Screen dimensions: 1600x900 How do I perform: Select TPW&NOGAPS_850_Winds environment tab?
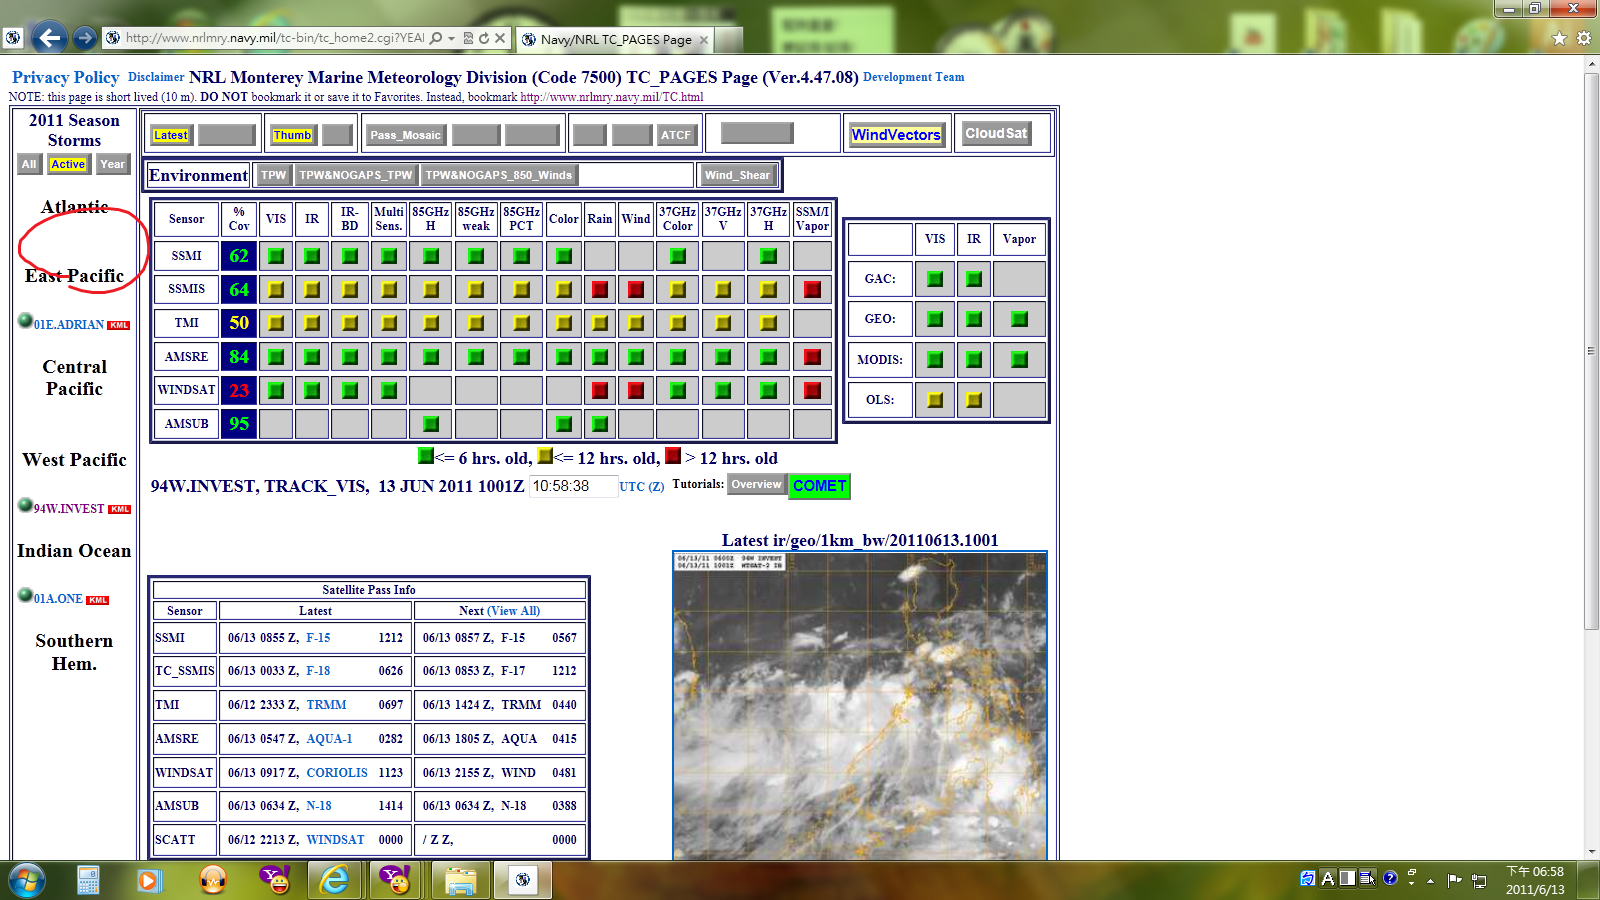(499, 175)
